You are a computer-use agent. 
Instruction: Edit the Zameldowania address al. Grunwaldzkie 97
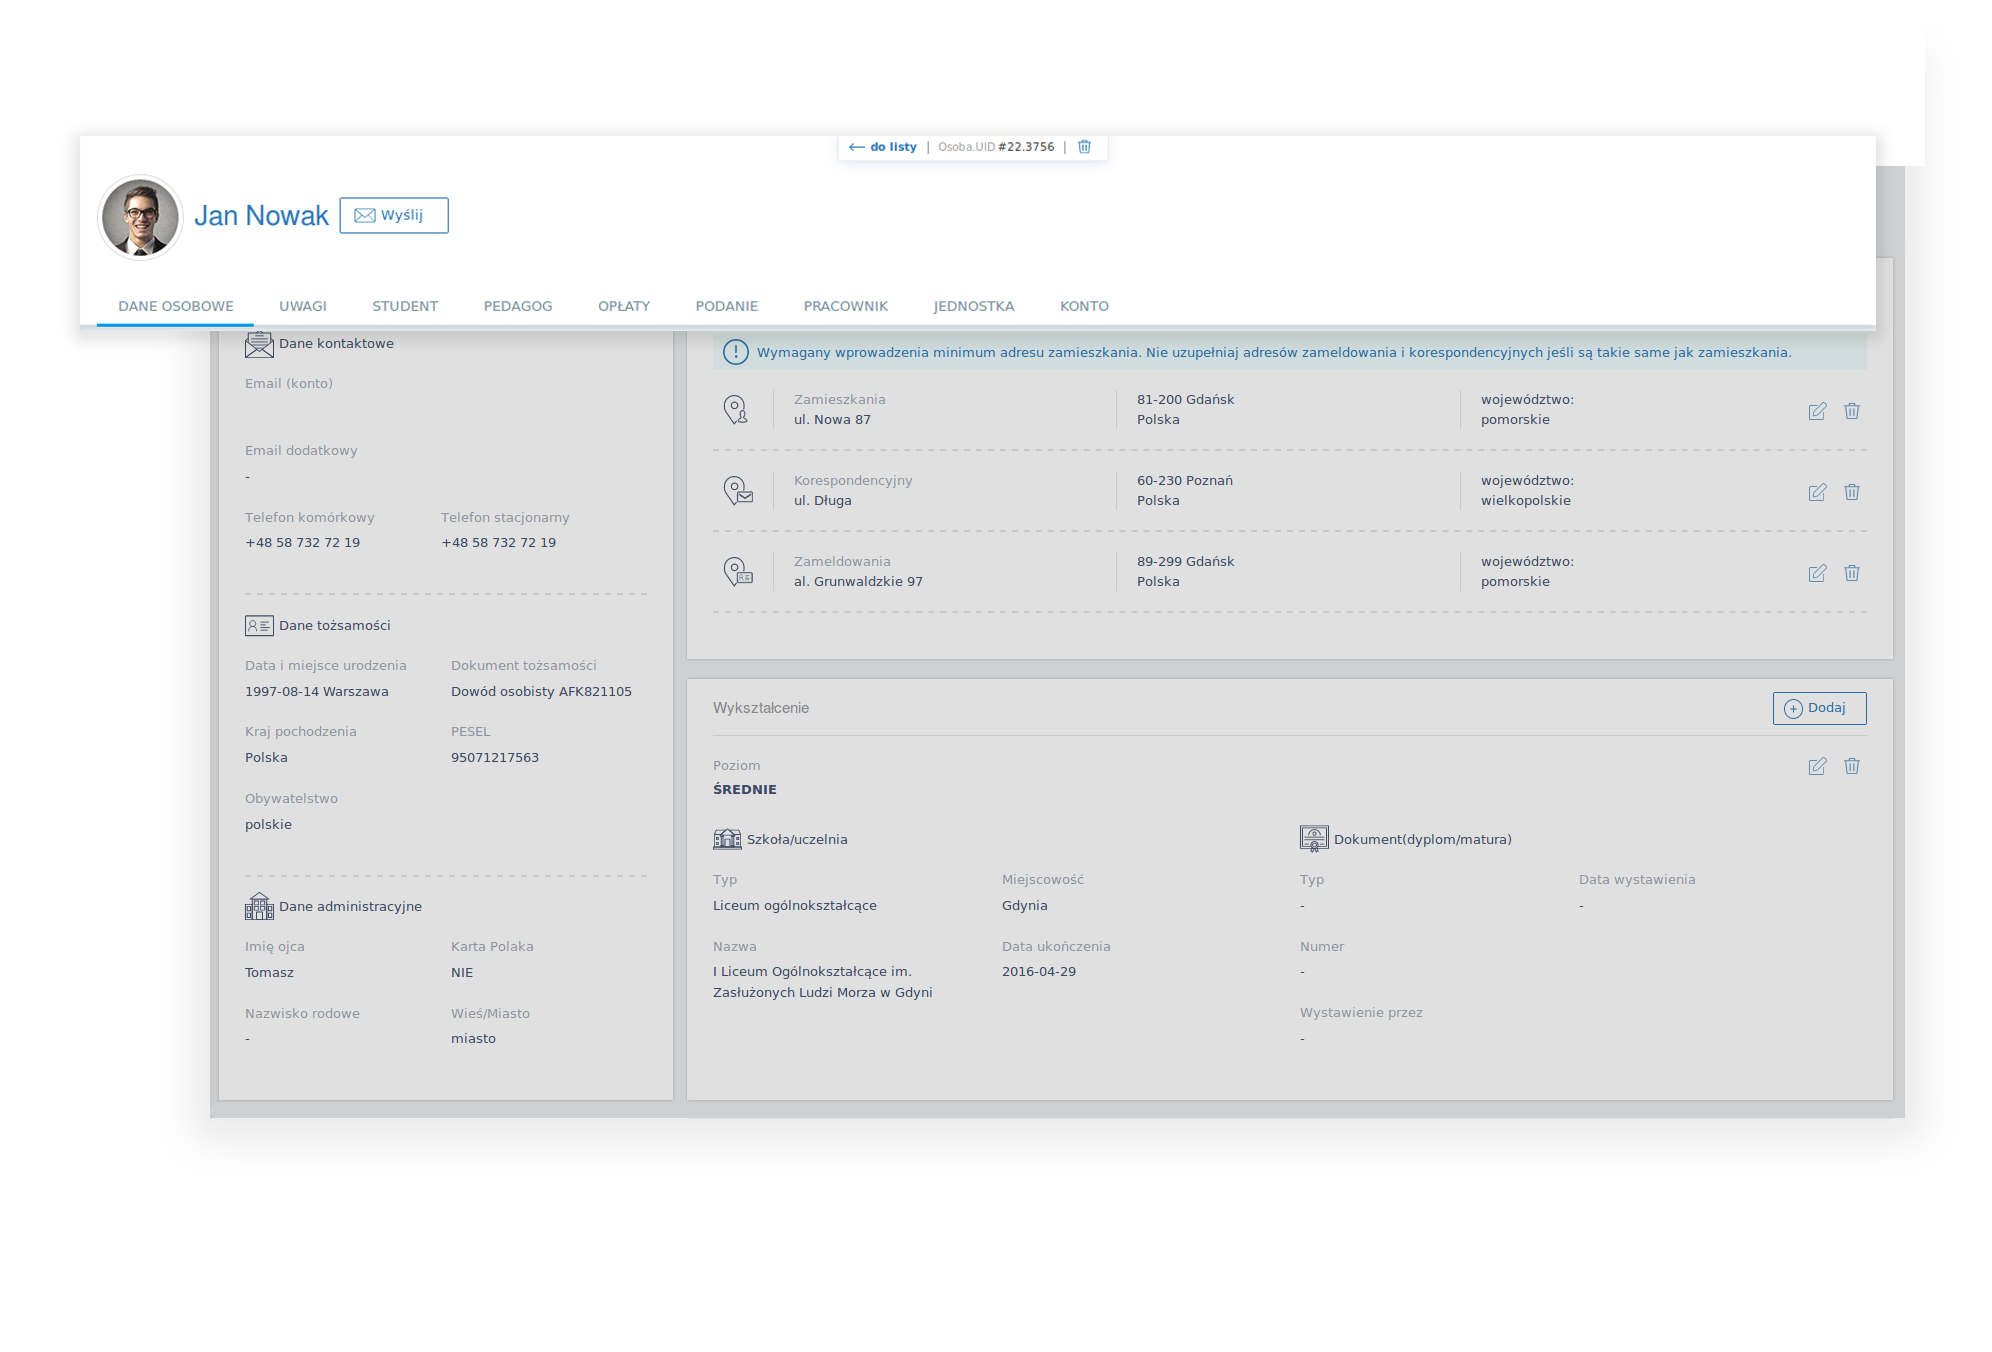click(1817, 573)
